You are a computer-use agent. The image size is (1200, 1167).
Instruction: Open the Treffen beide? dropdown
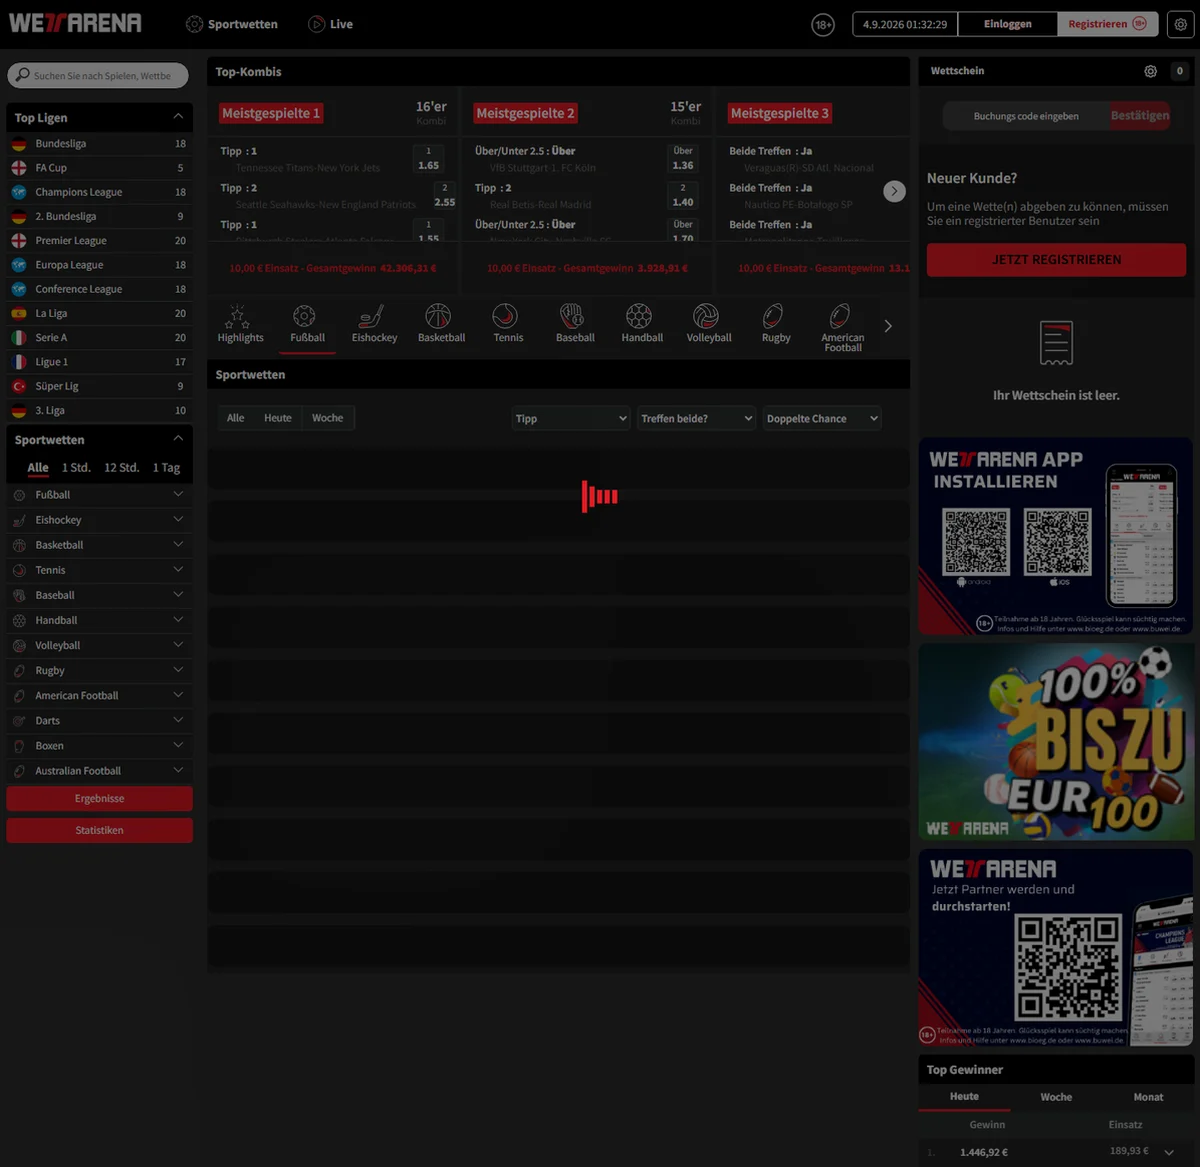[x=696, y=419]
